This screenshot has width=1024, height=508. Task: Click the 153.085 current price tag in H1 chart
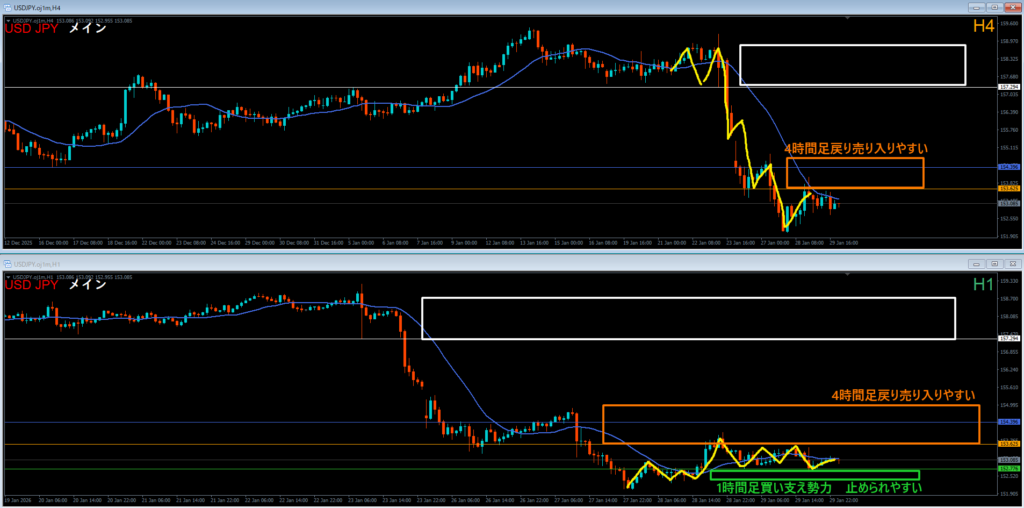click(x=1008, y=460)
